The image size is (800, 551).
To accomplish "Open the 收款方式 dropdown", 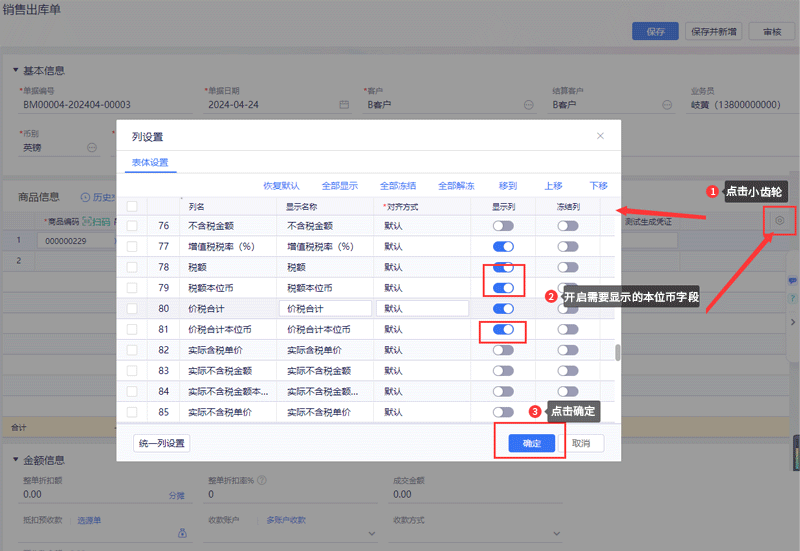I will pos(557,534).
